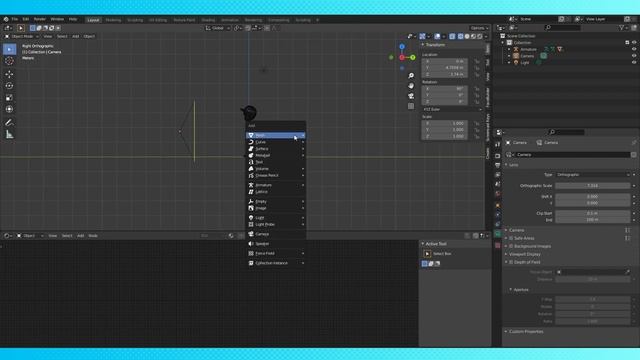
Task: Click the Location Y value field
Action: (x=444, y=68)
